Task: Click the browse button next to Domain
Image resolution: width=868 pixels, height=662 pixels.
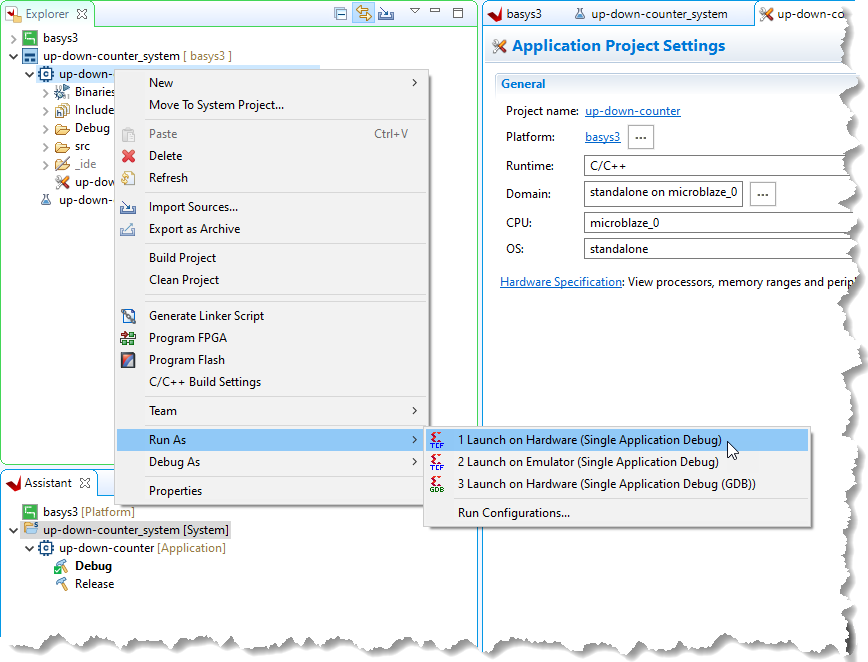Action: 763,194
